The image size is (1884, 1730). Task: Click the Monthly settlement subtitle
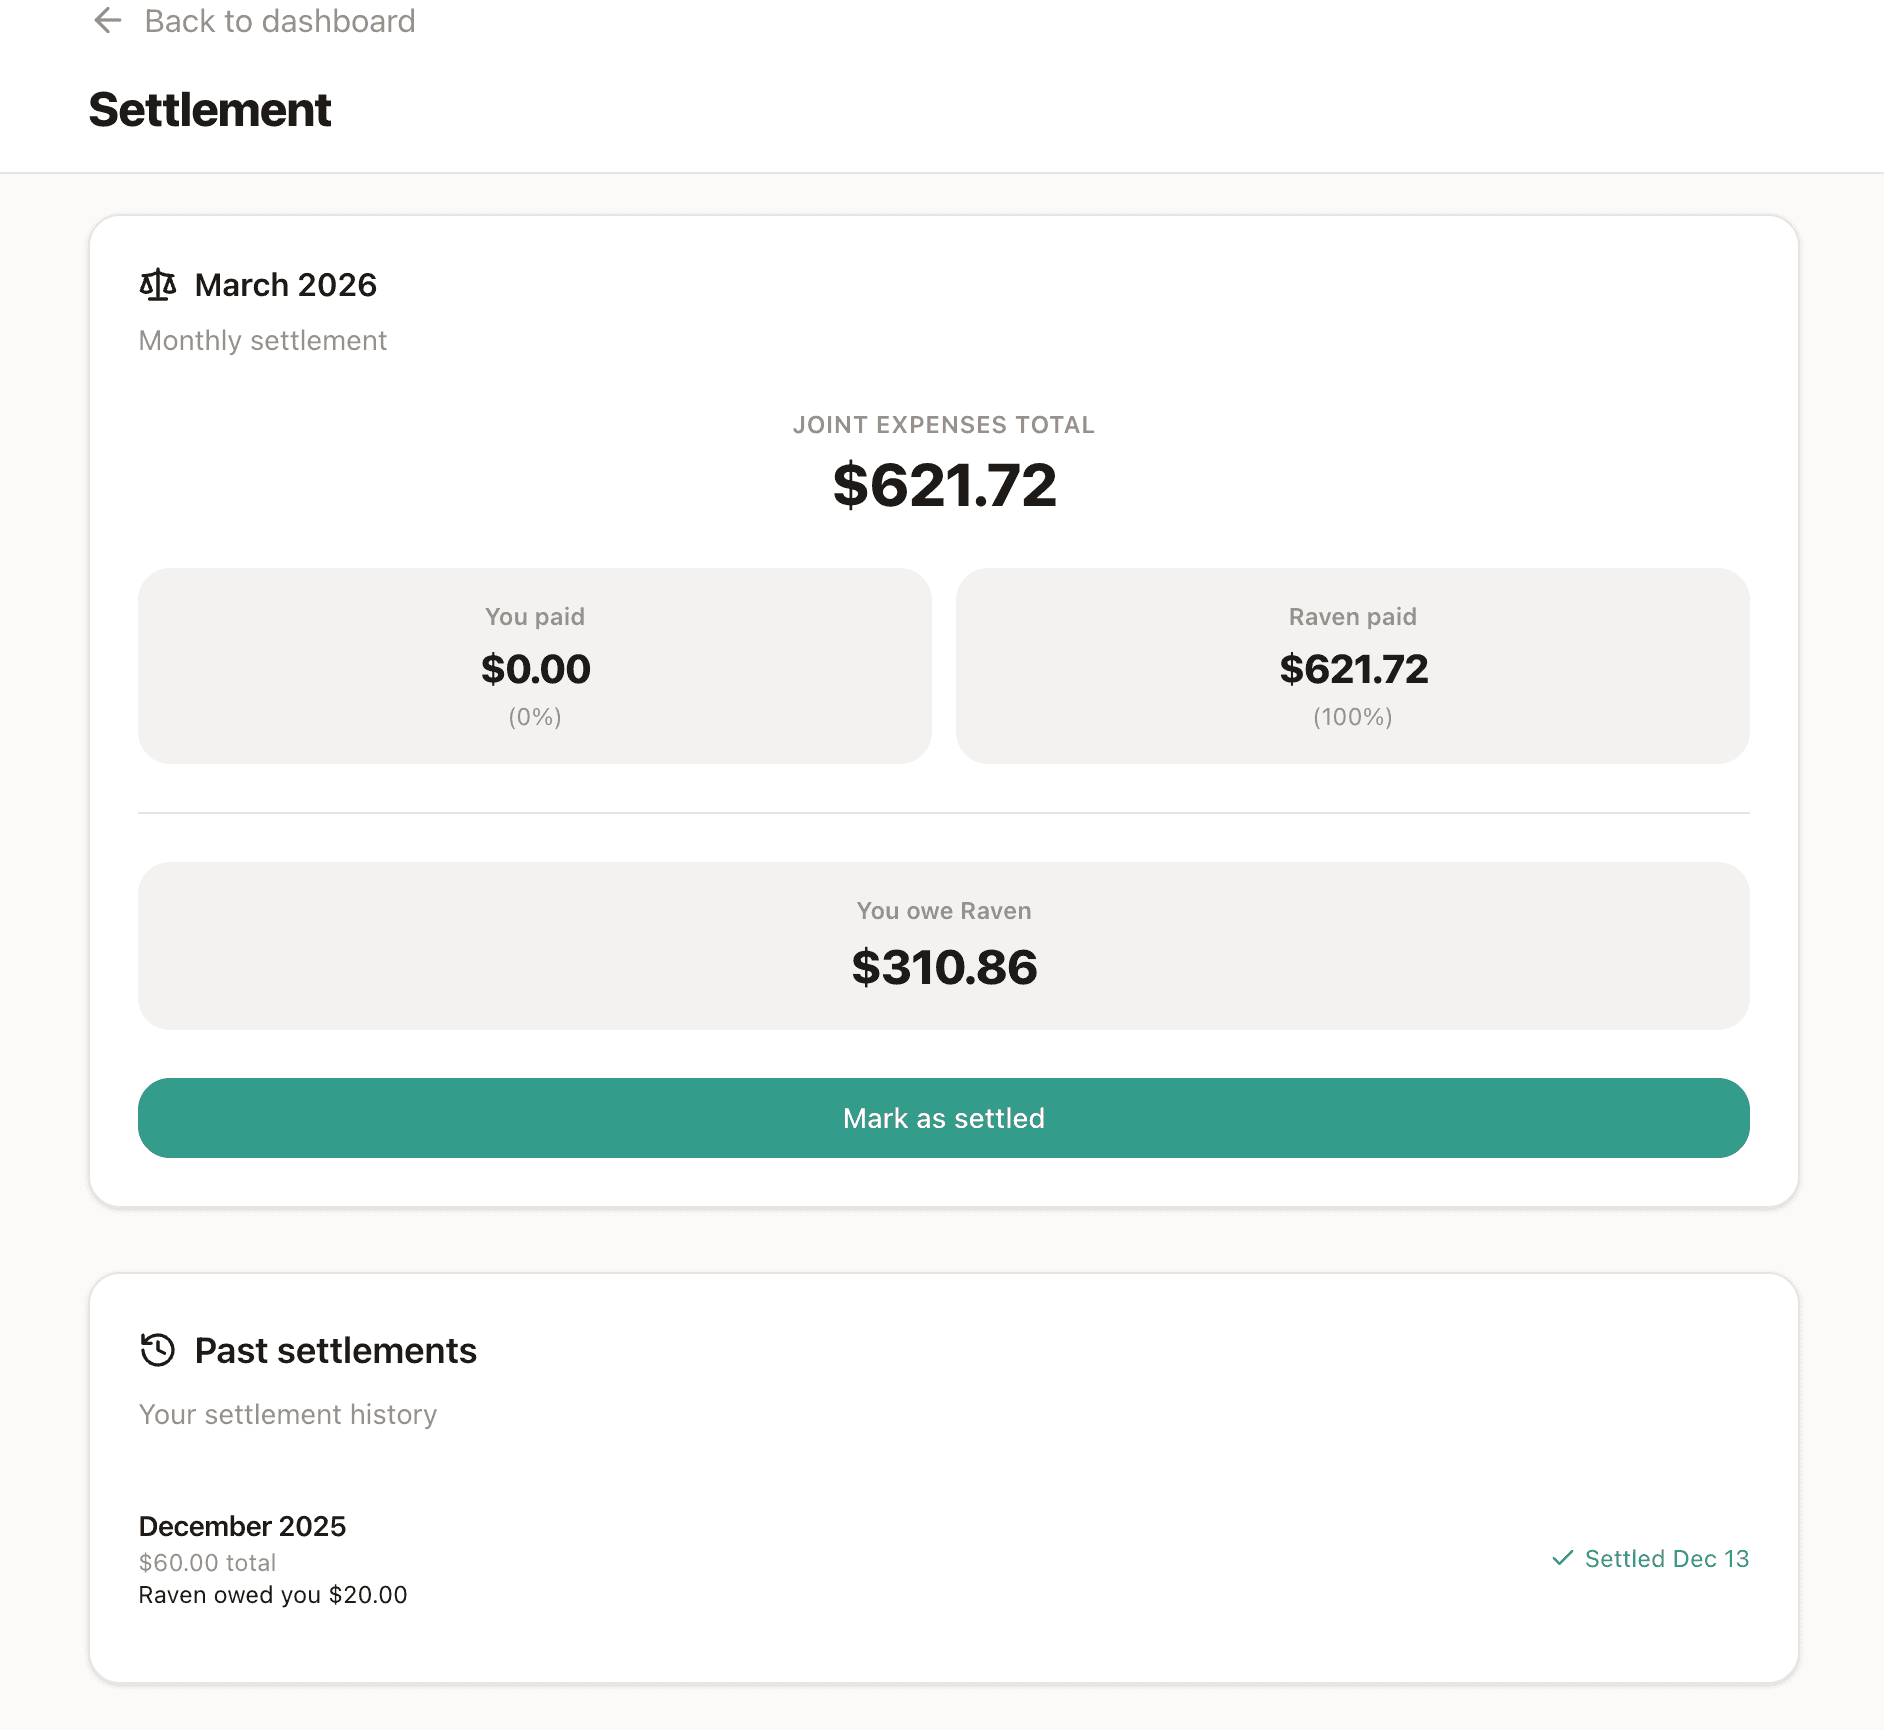point(262,340)
